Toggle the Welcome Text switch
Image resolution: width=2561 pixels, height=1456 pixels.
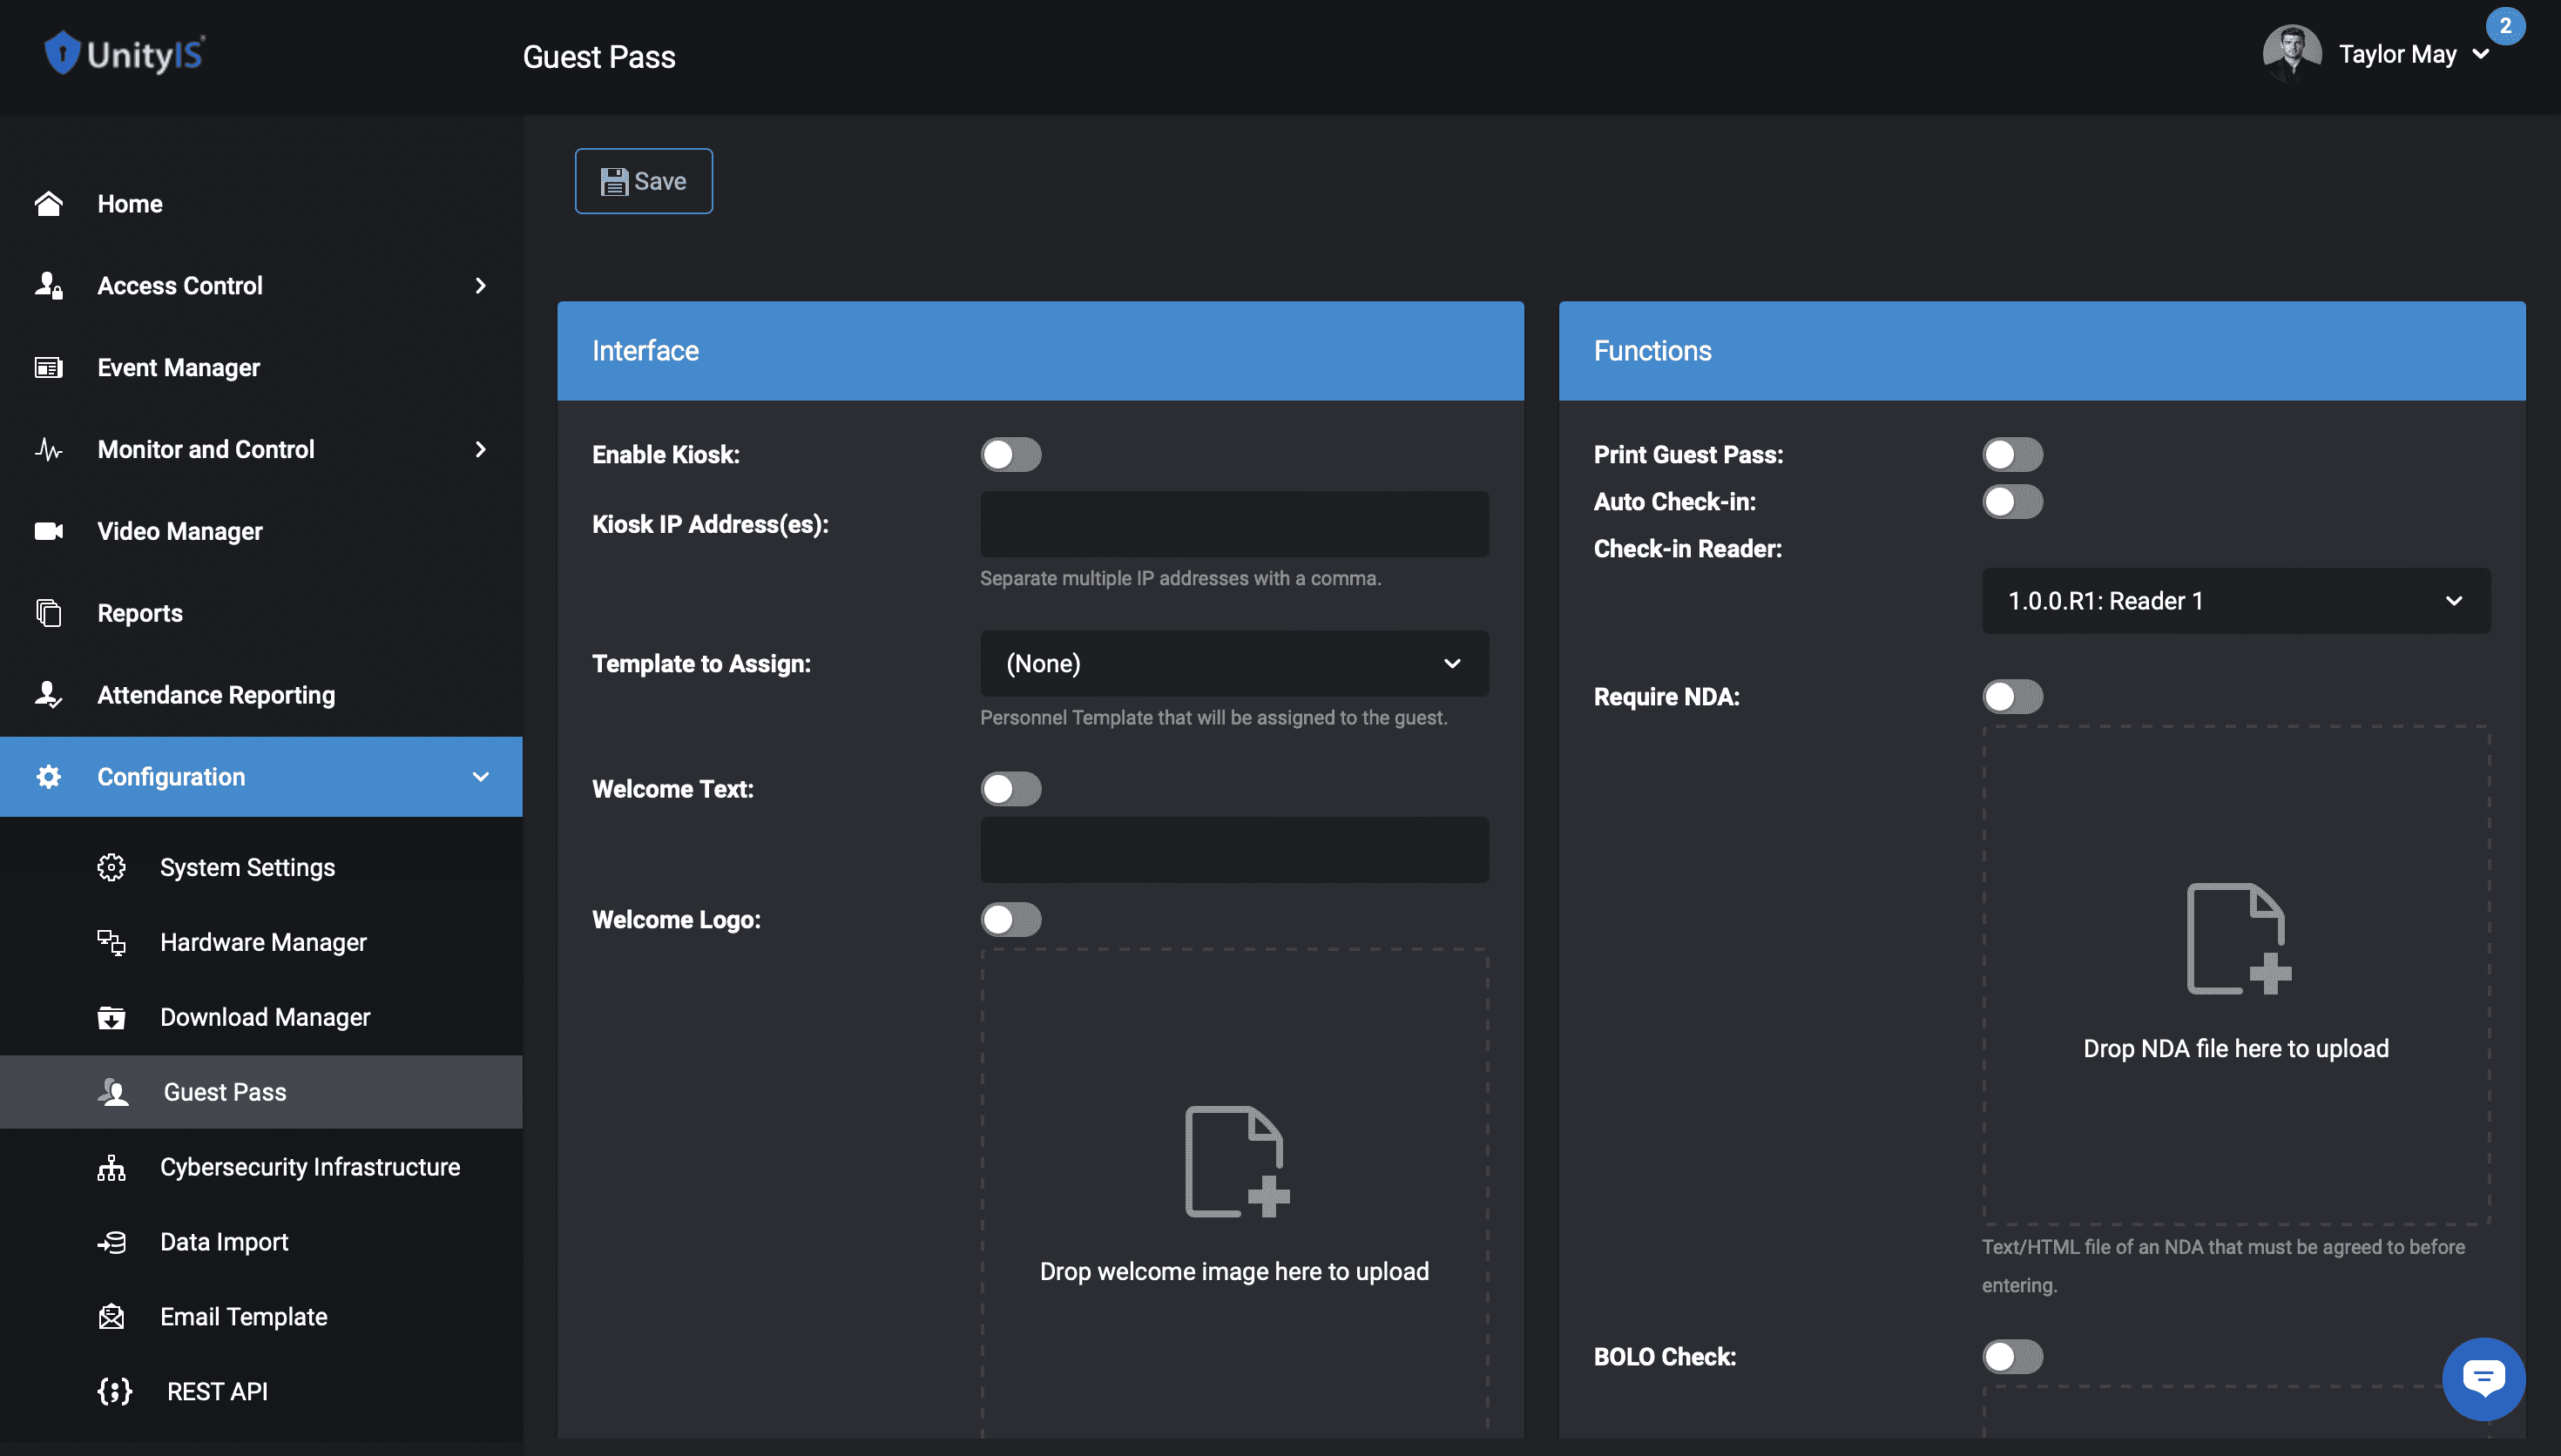pyautogui.click(x=1011, y=789)
